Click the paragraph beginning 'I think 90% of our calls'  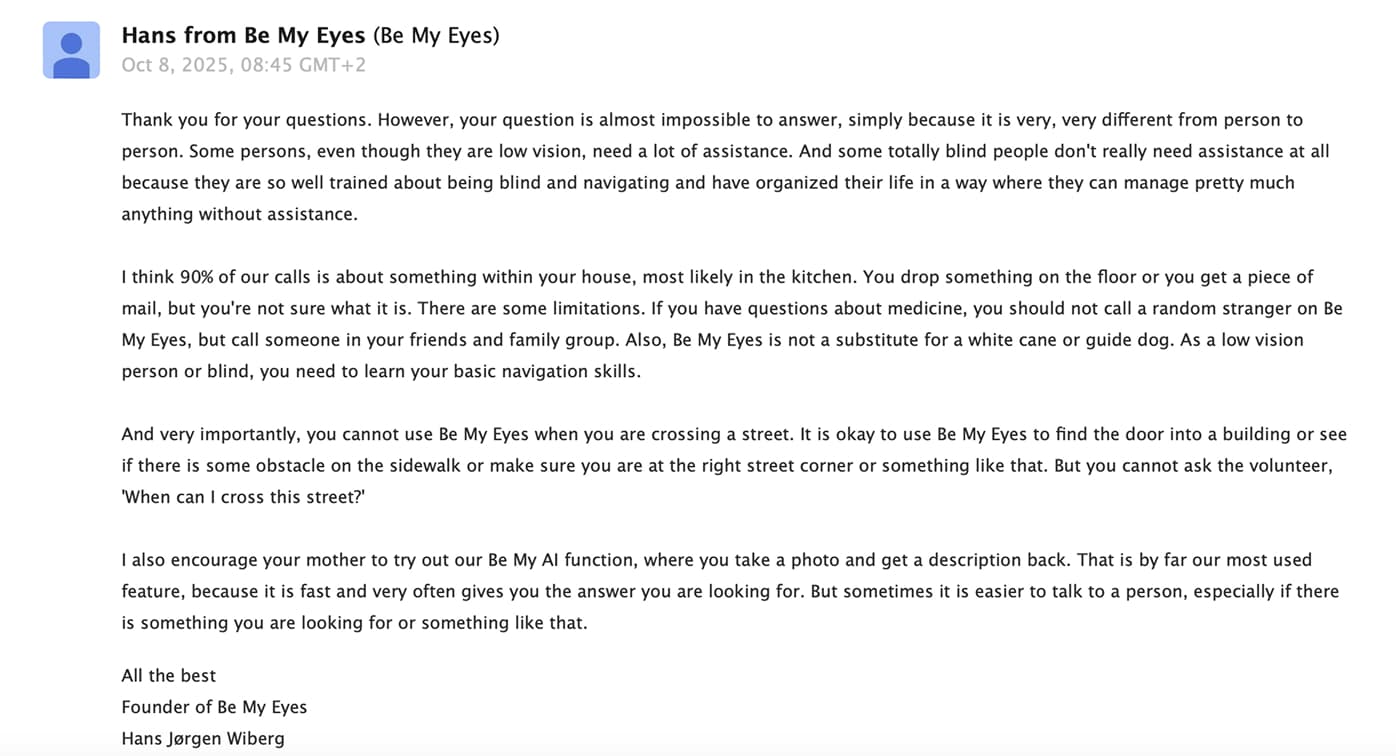coord(732,324)
